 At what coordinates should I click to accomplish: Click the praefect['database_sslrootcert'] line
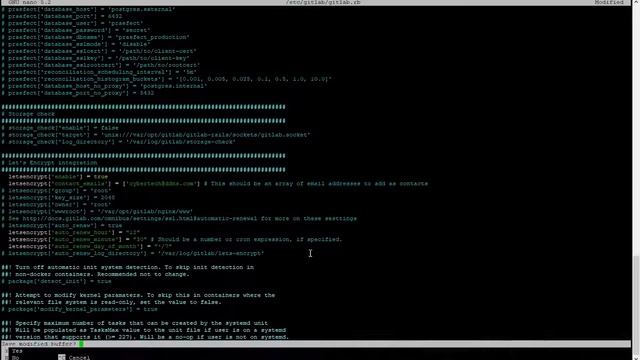click(x=100, y=65)
